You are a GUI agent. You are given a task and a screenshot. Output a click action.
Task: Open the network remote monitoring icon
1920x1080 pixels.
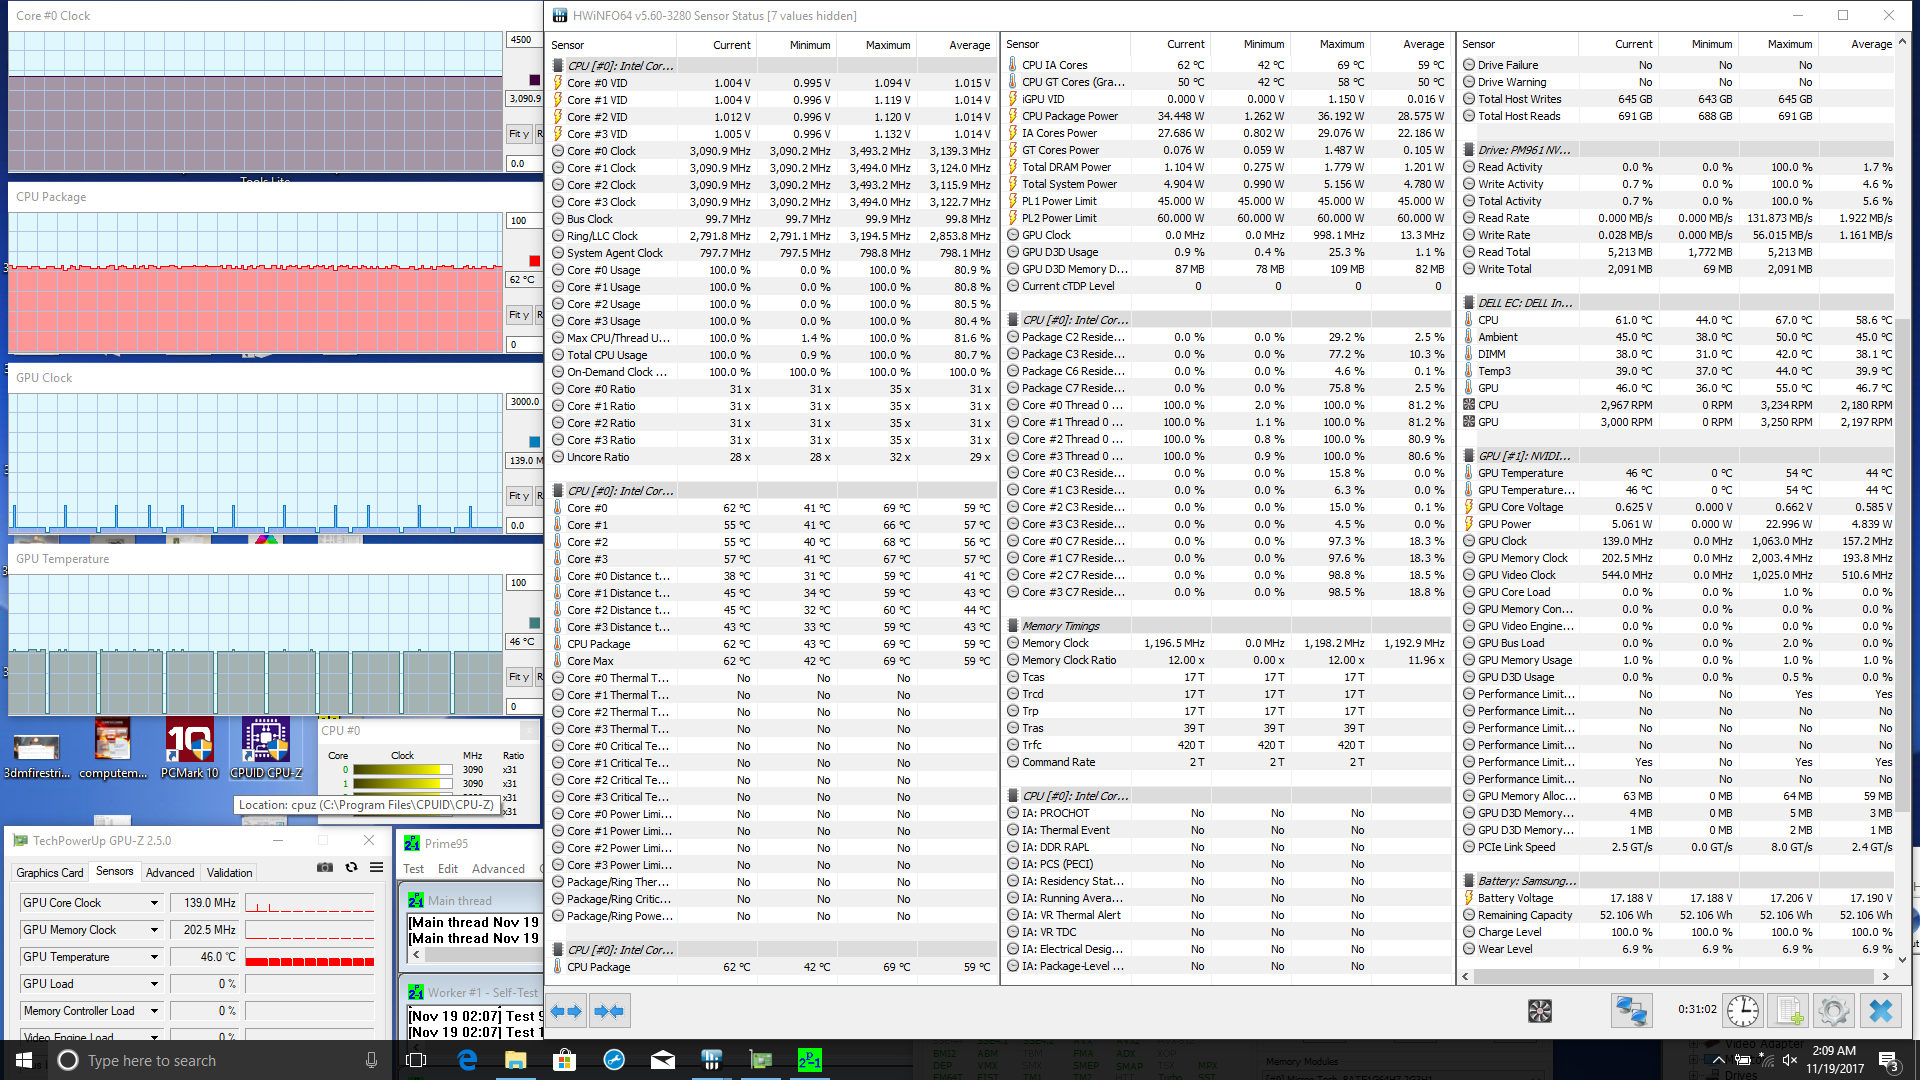pos(1631,1011)
